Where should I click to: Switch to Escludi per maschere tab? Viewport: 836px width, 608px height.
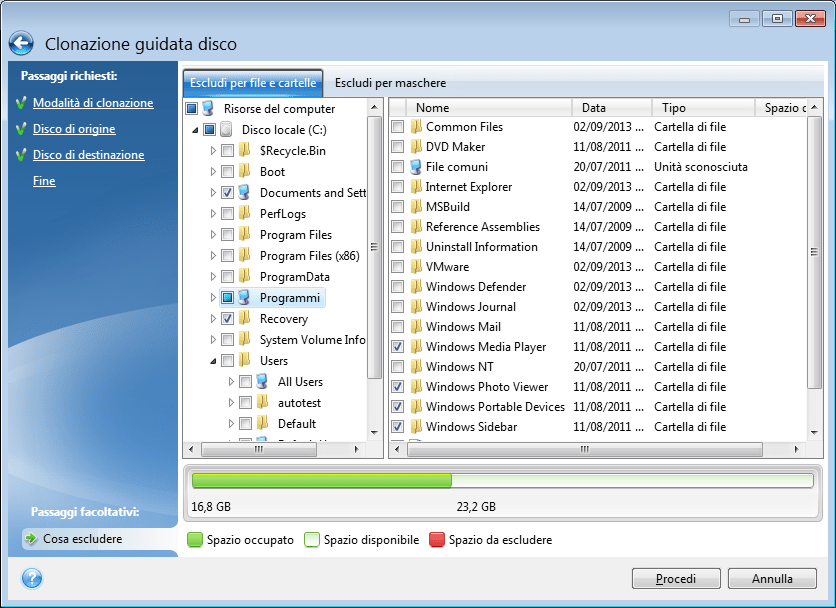tap(390, 83)
